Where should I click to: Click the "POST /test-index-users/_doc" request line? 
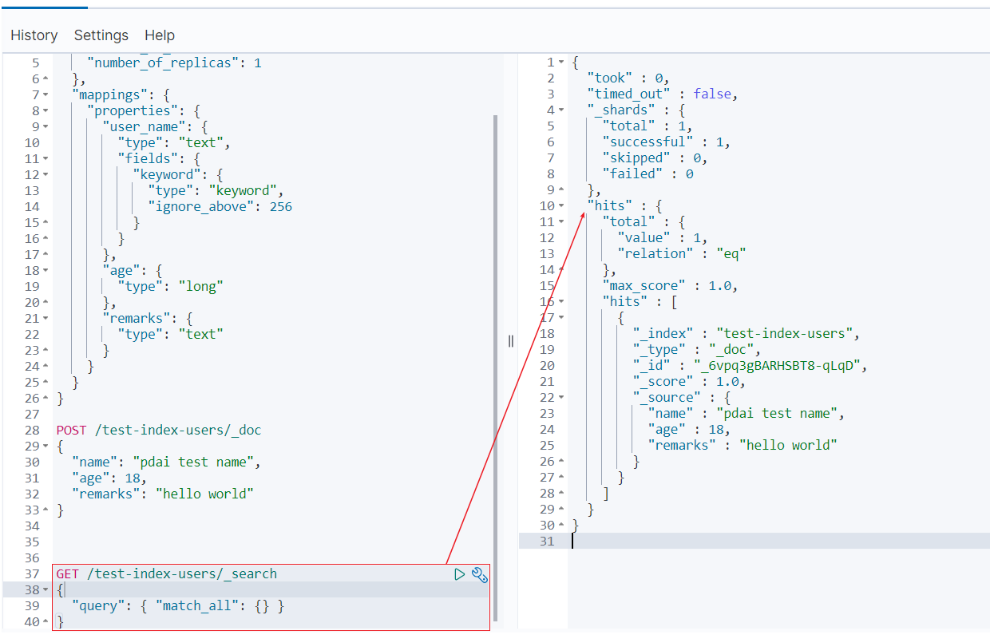(x=158, y=430)
